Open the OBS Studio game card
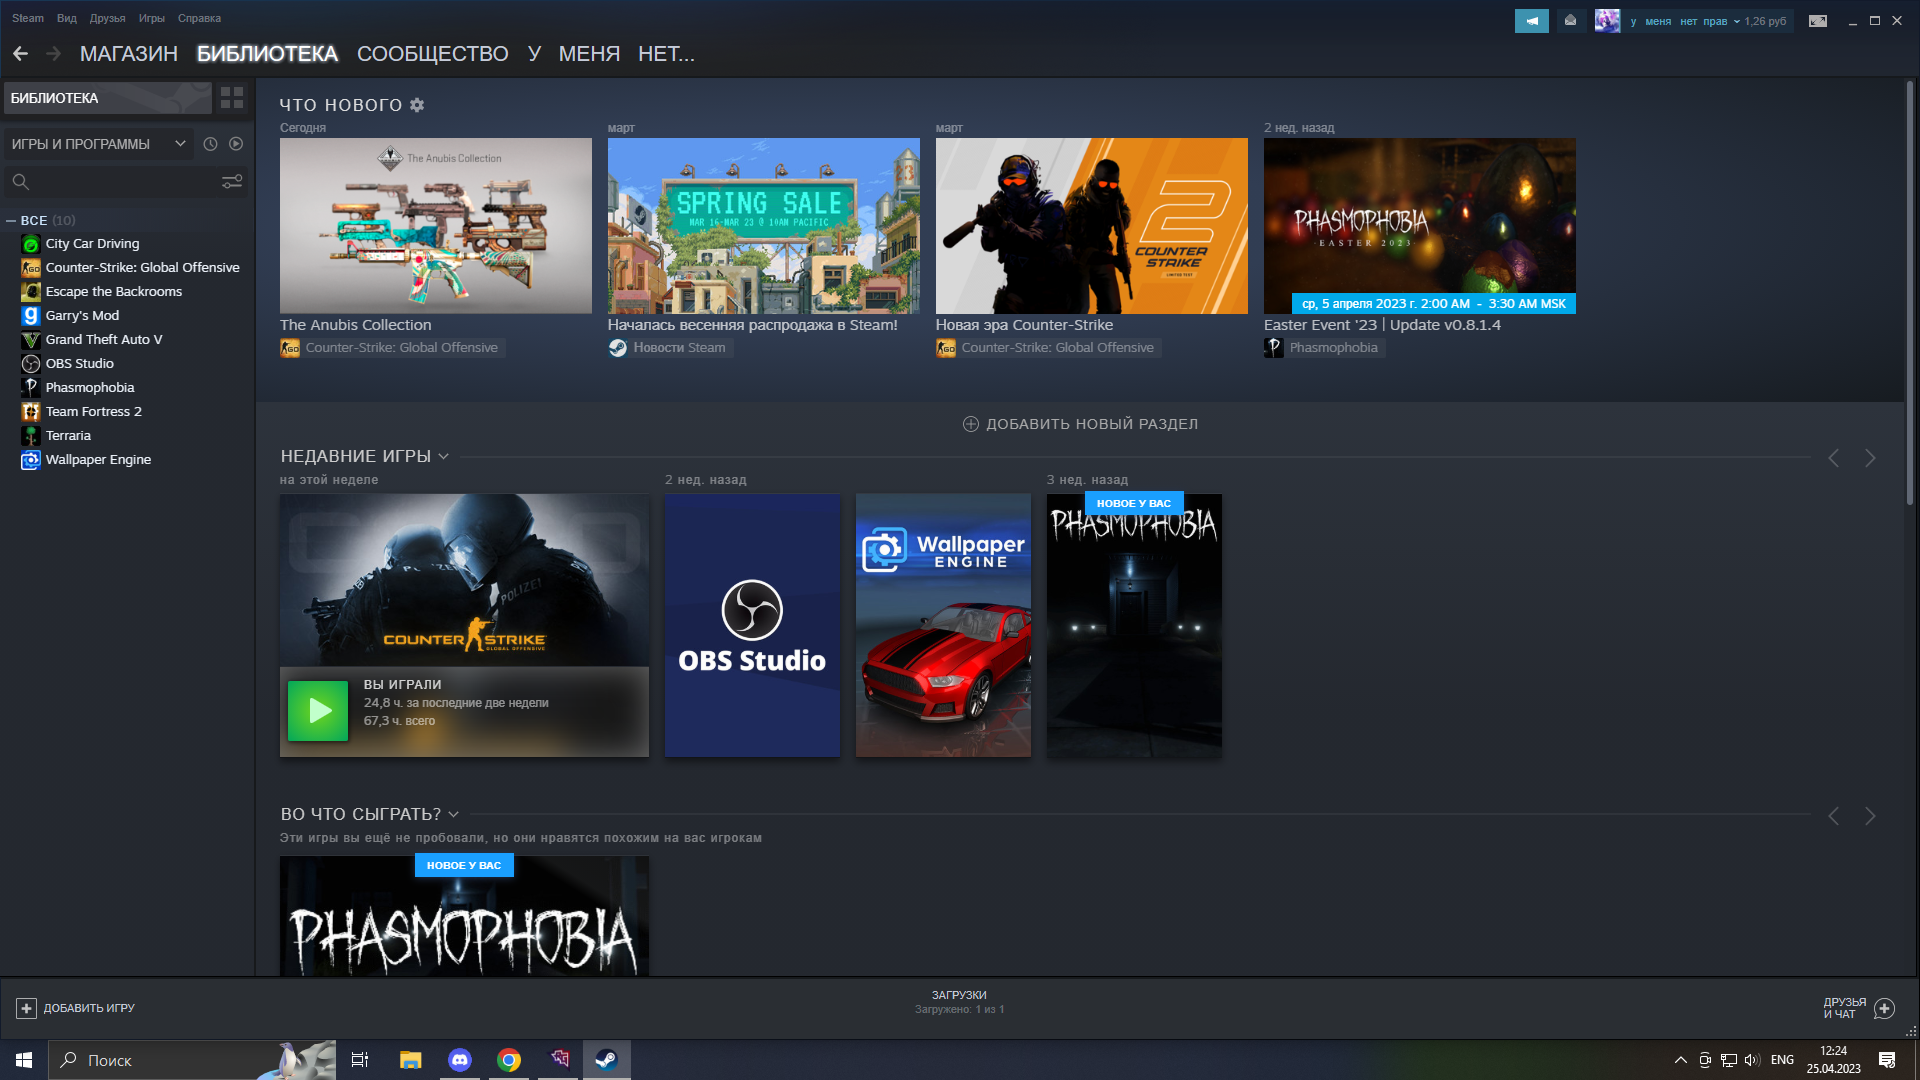The height and width of the screenshot is (1080, 1920). click(752, 625)
